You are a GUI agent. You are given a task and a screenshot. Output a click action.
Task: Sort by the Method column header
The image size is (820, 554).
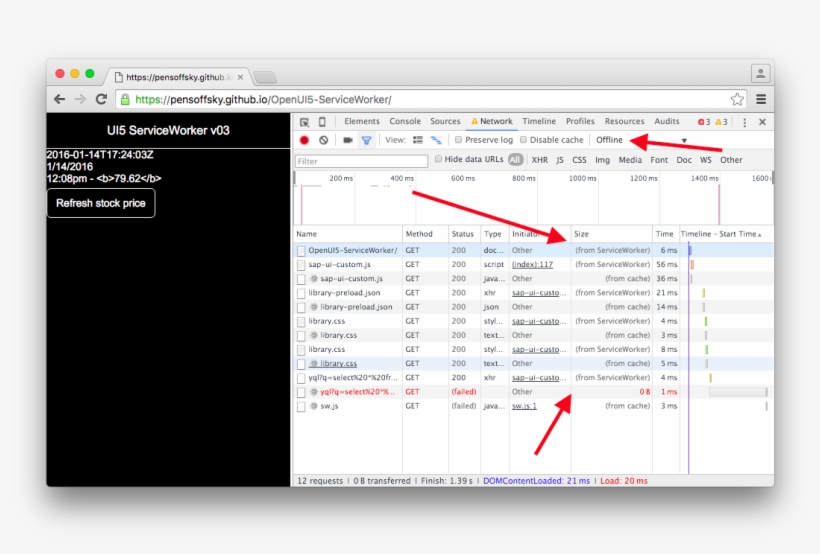tap(425, 234)
